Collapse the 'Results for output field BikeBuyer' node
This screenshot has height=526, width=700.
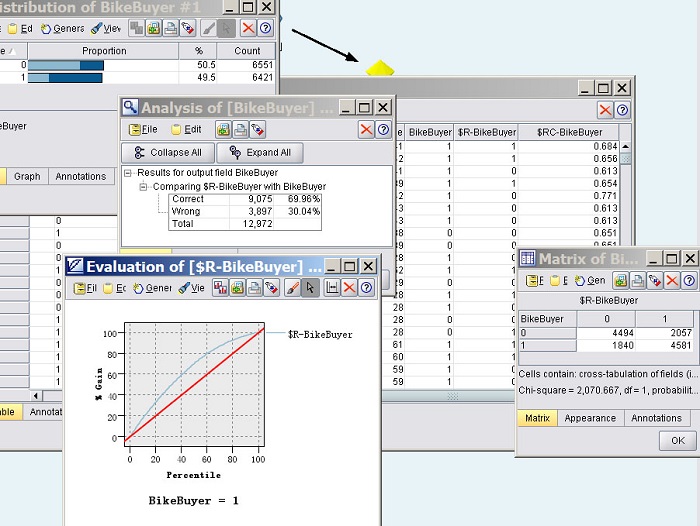pos(128,173)
